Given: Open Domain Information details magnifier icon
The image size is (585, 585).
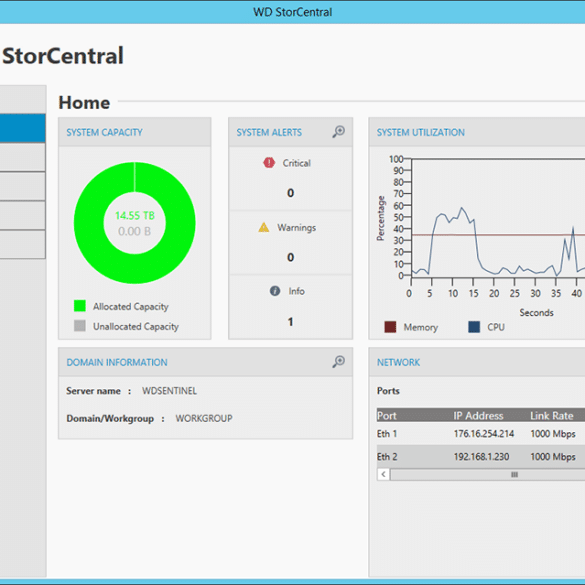Looking at the screenshot, I should pos(338,362).
